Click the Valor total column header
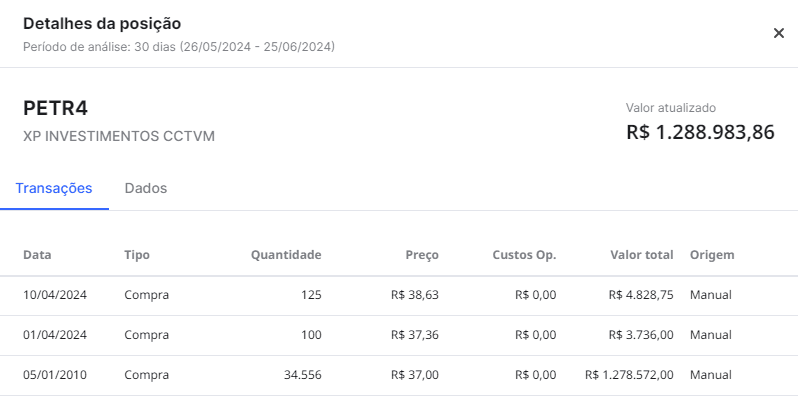This screenshot has height=396, width=798. tap(642, 254)
